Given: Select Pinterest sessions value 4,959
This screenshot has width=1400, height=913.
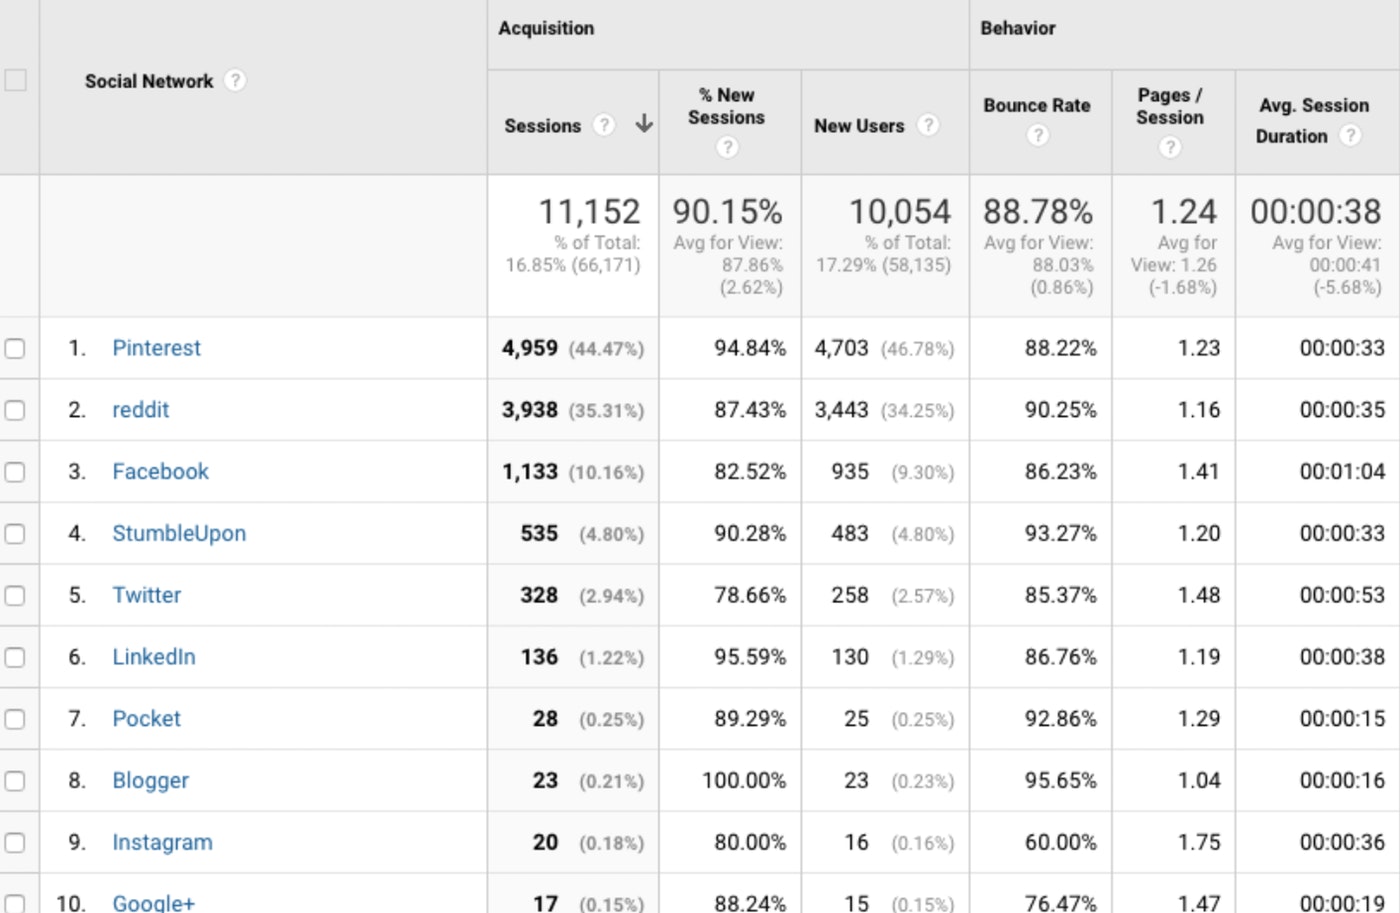Looking at the screenshot, I should [530, 348].
